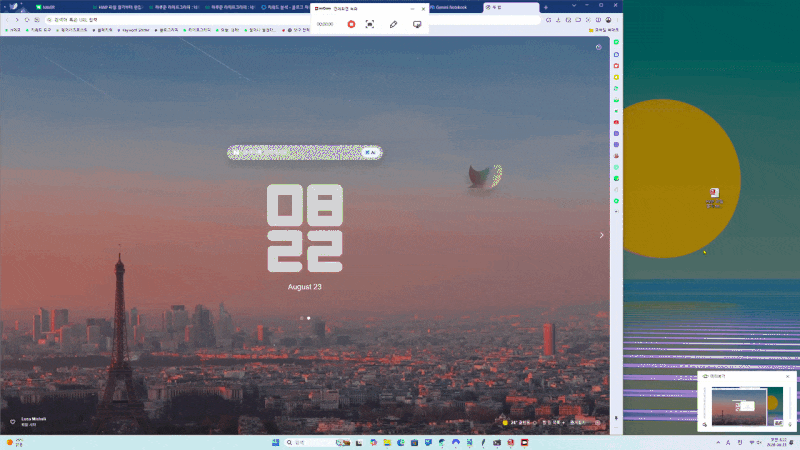This screenshot has width=800, height=450.
Task: Choose the pencil draw tool in recorder toolbar
Action: coord(393,24)
